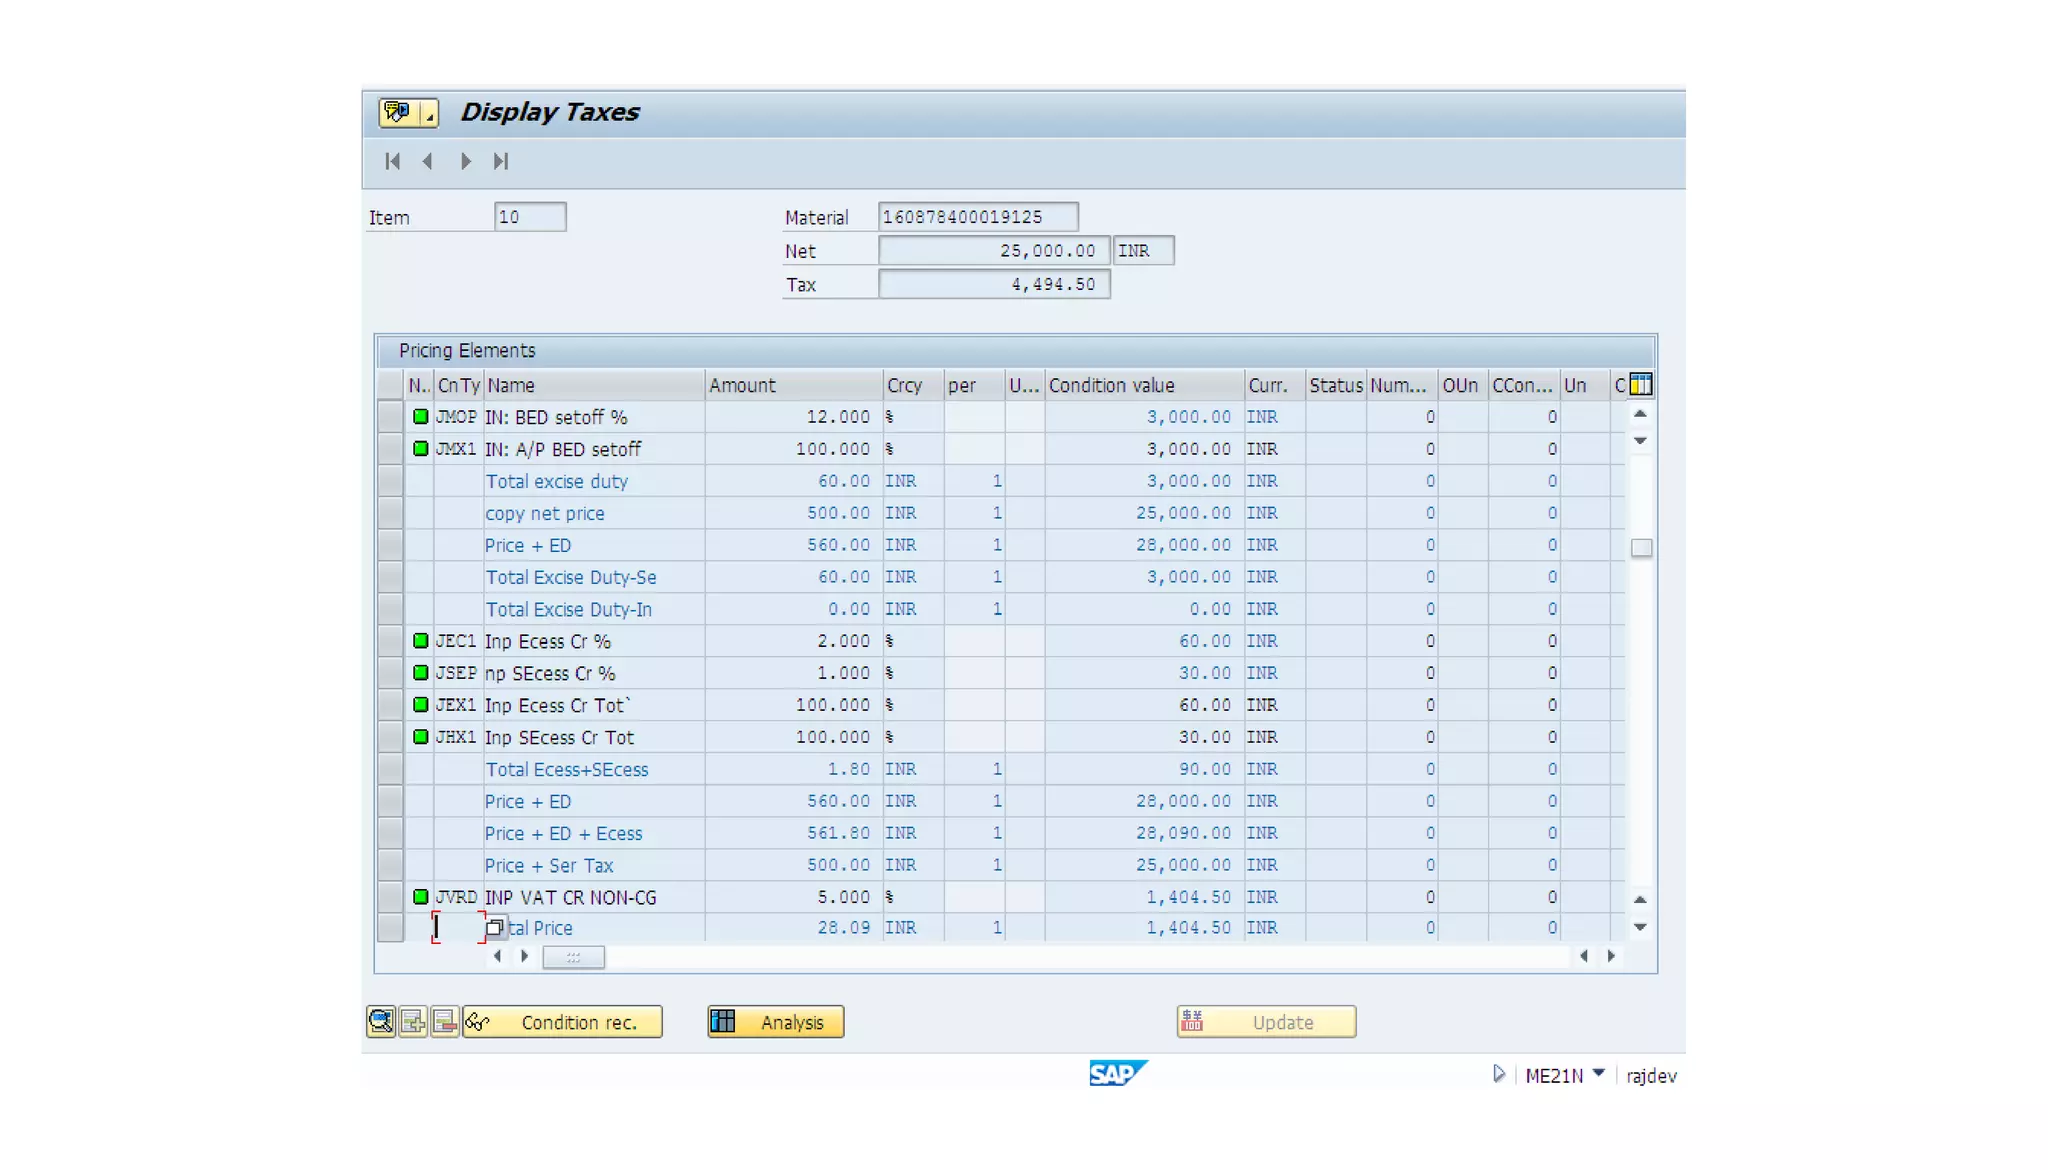Click the Analysis button

[x=776, y=1022]
